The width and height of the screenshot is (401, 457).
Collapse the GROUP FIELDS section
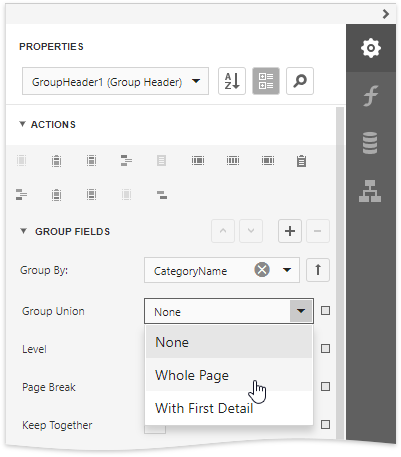tap(23, 231)
